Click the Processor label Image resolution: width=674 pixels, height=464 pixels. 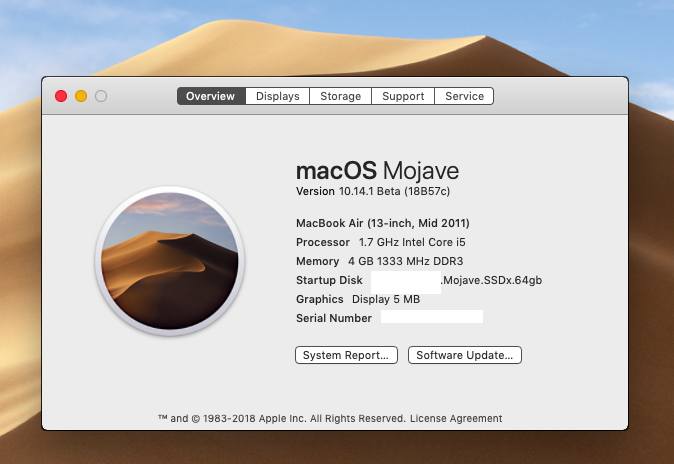[323, 242]
